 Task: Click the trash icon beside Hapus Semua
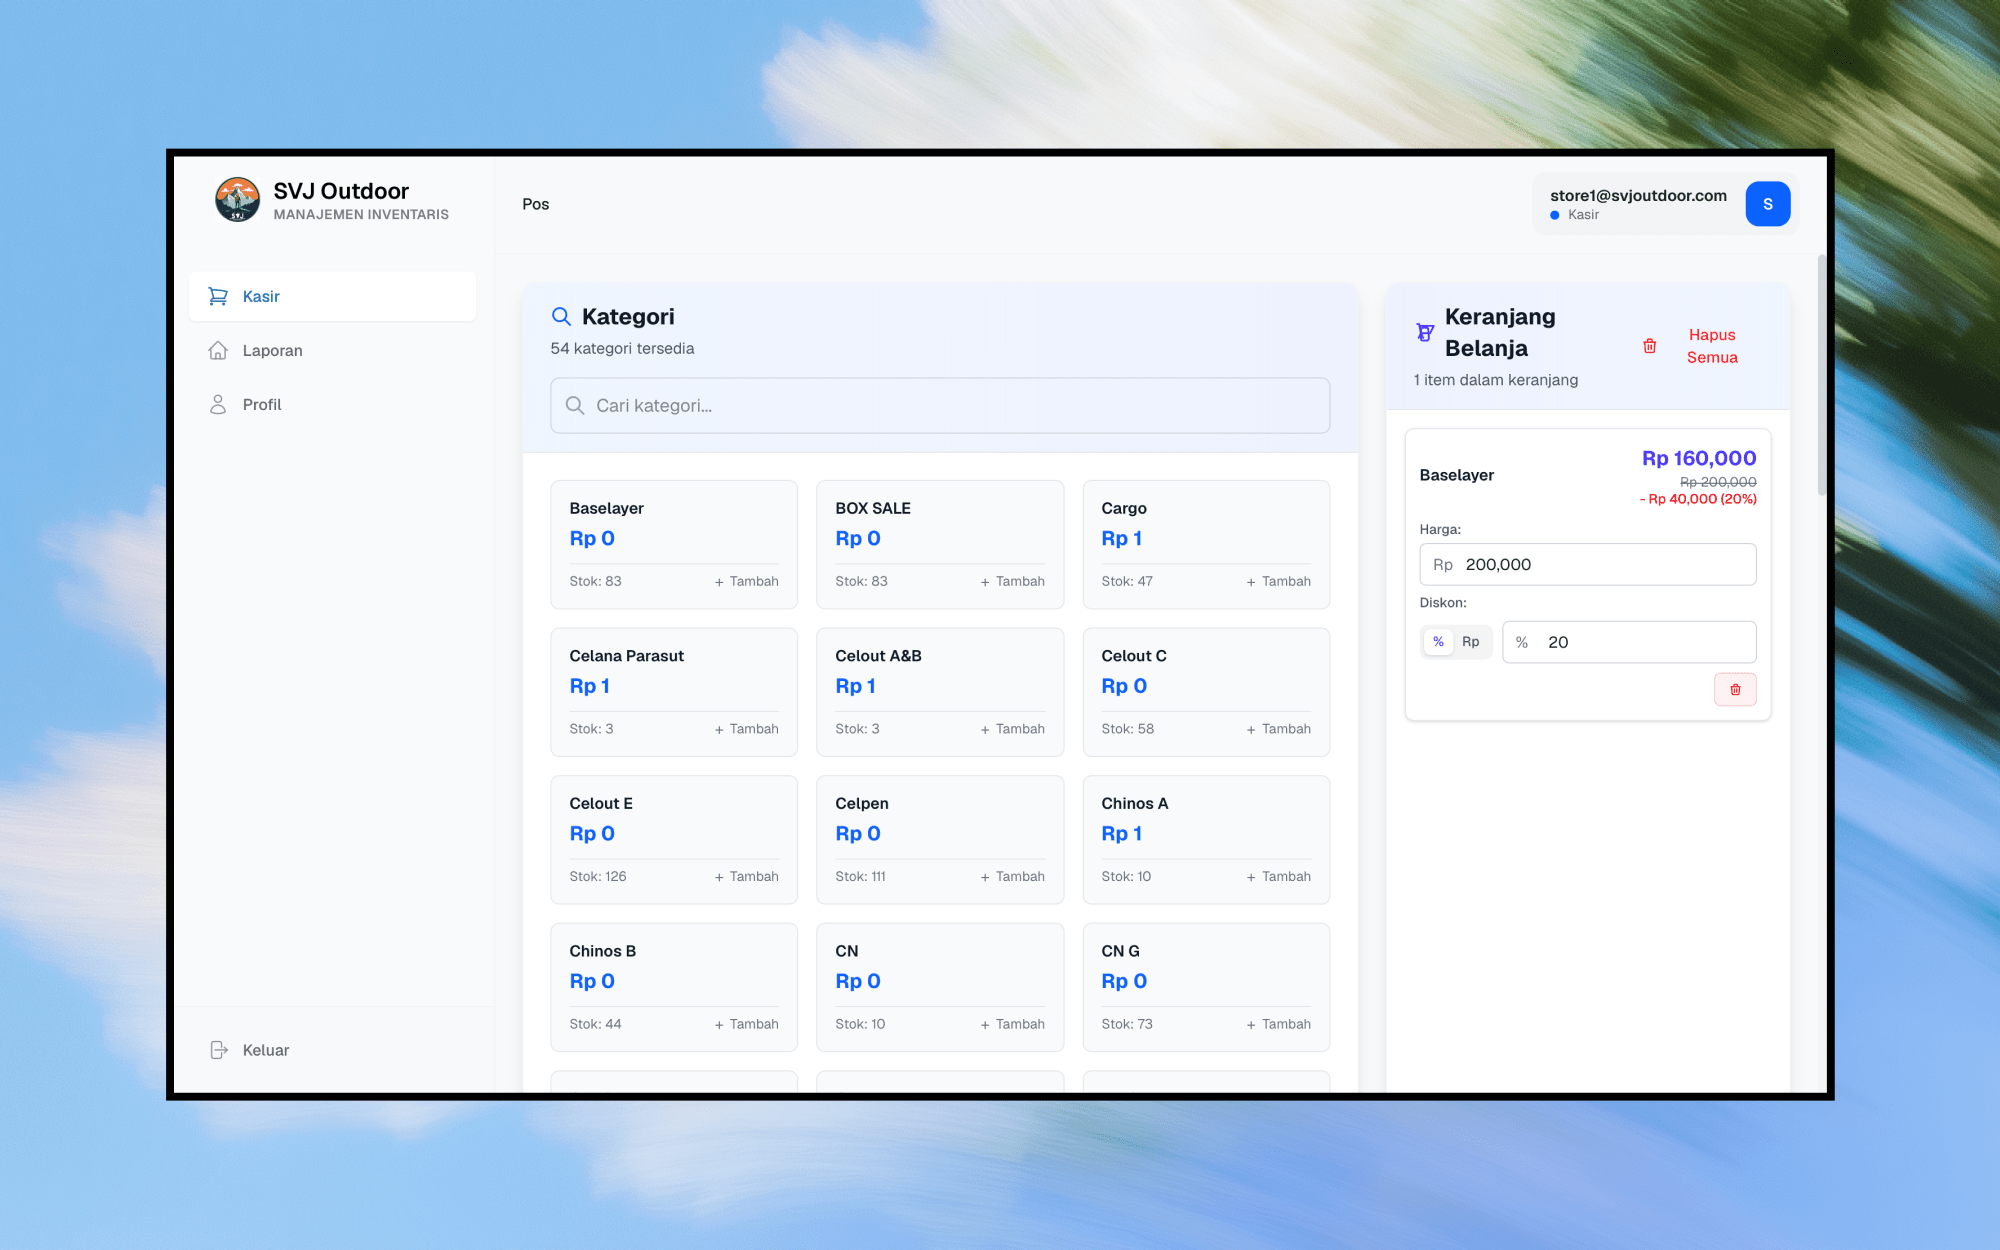click(1650, 346)
